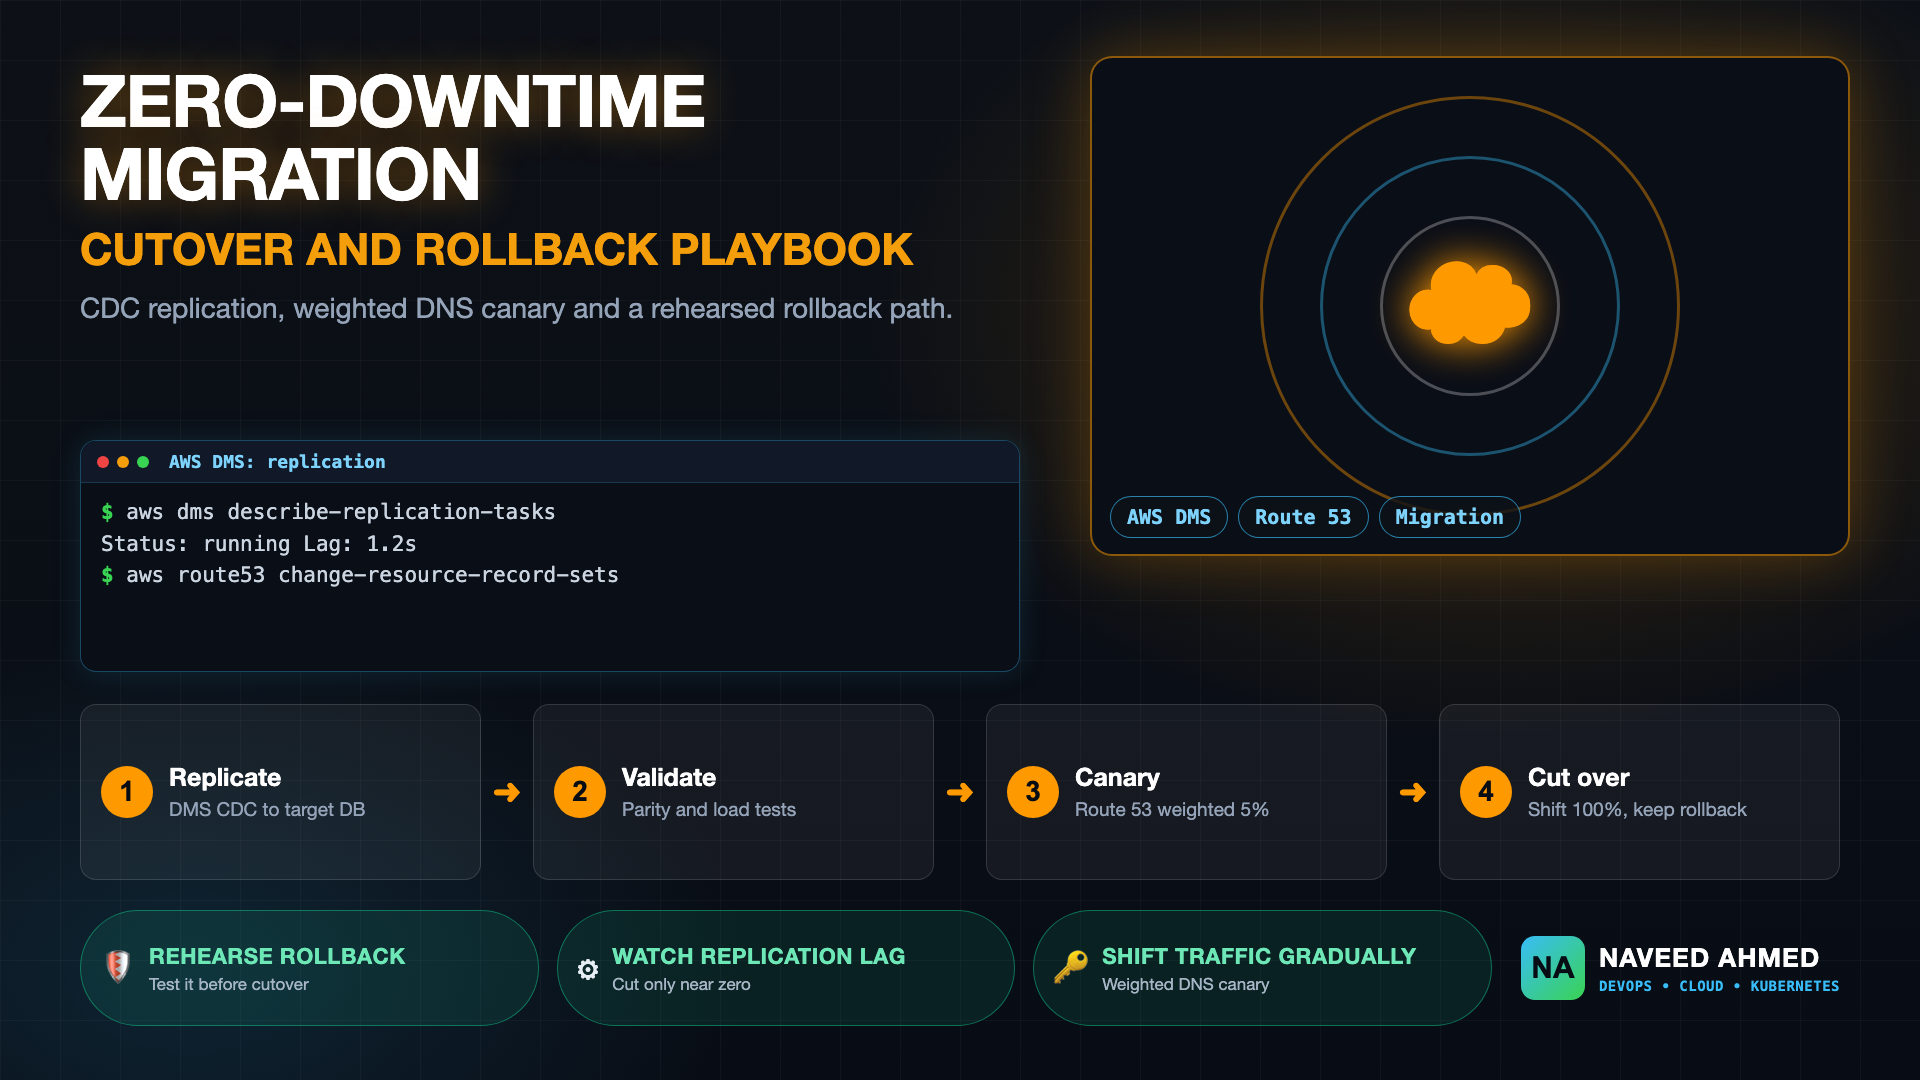Click the orange cloud icon

click(1469, 303)
